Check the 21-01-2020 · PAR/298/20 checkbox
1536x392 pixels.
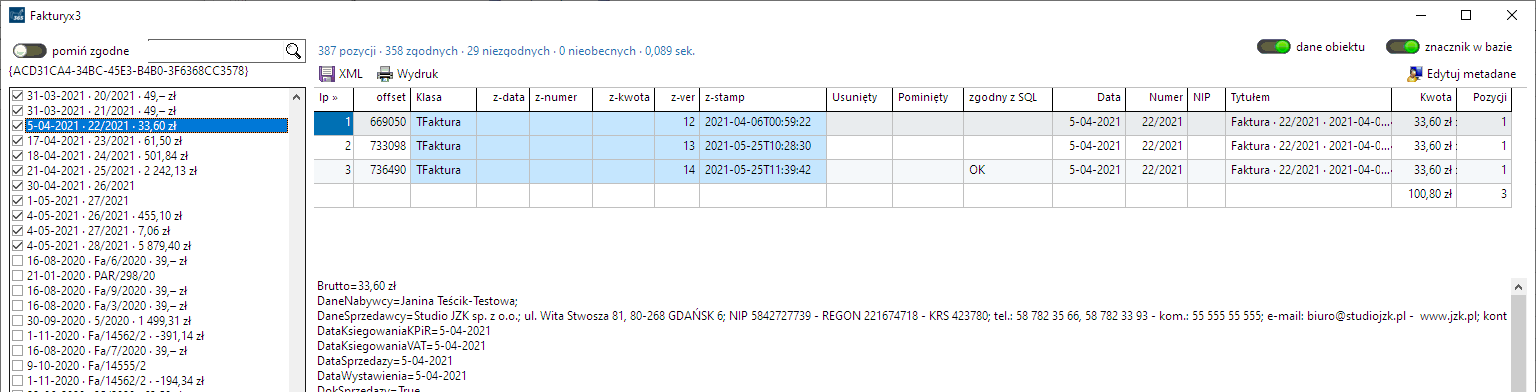(x=16, y=276)
